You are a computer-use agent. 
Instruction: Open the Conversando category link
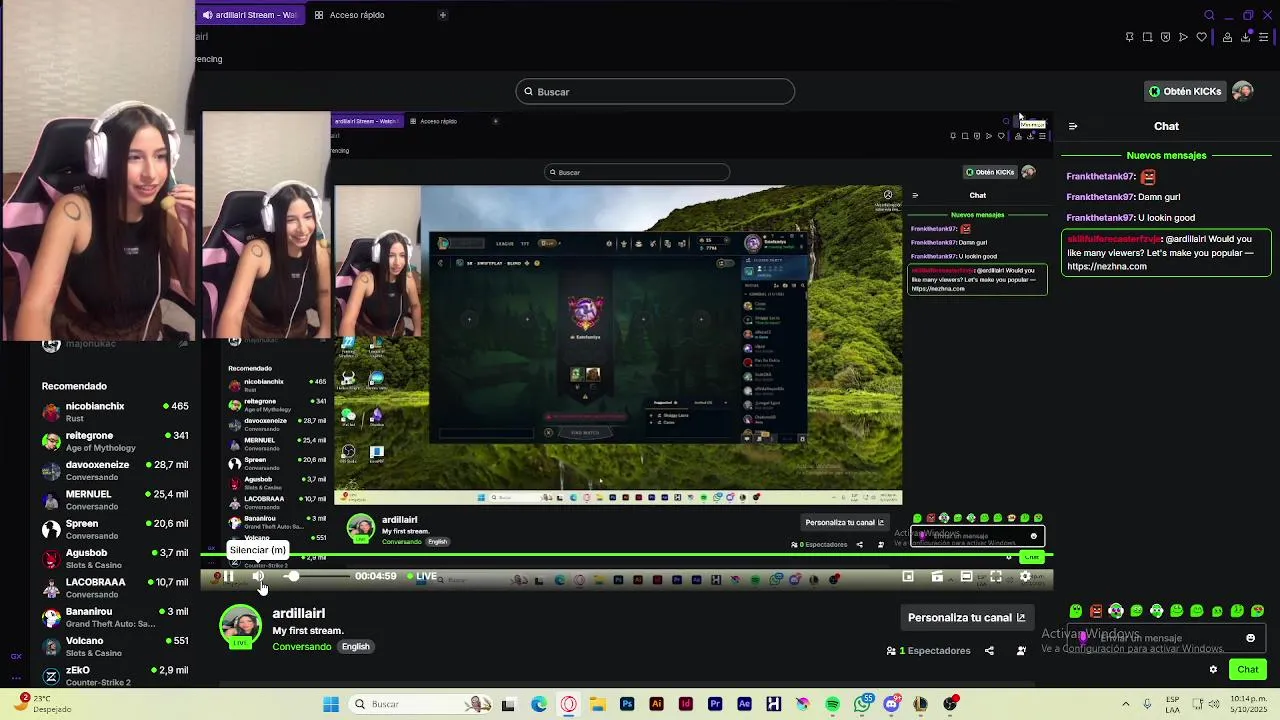[x=301, y=647]
